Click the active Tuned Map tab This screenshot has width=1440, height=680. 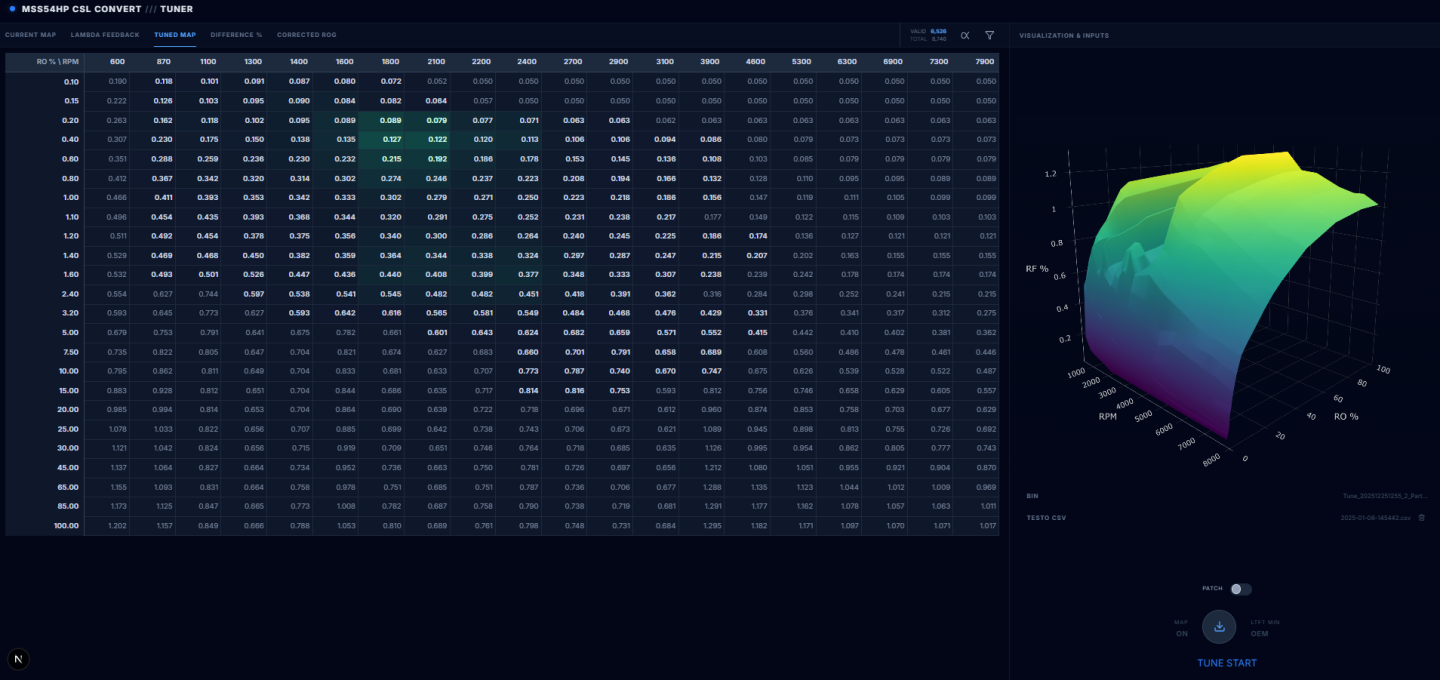[175, 35]
